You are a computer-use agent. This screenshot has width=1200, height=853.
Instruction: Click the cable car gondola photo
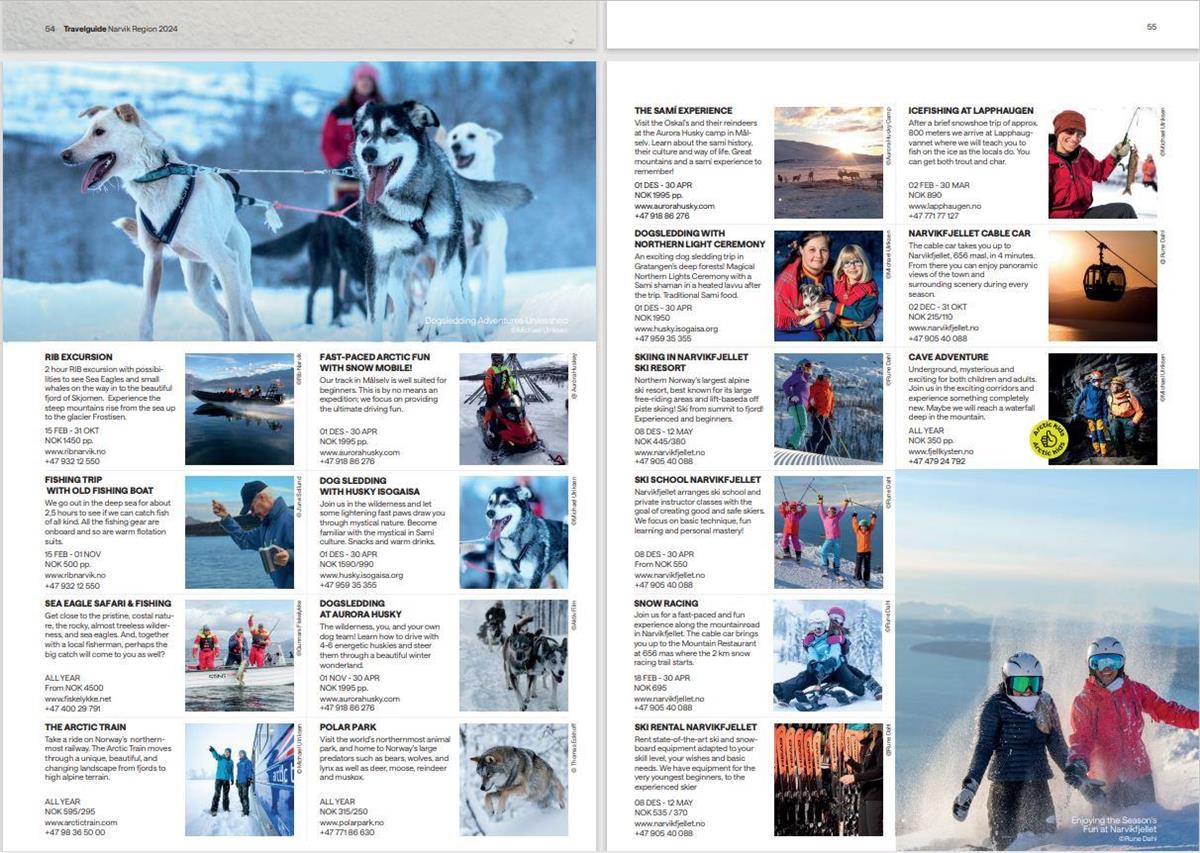(1102, 286)
